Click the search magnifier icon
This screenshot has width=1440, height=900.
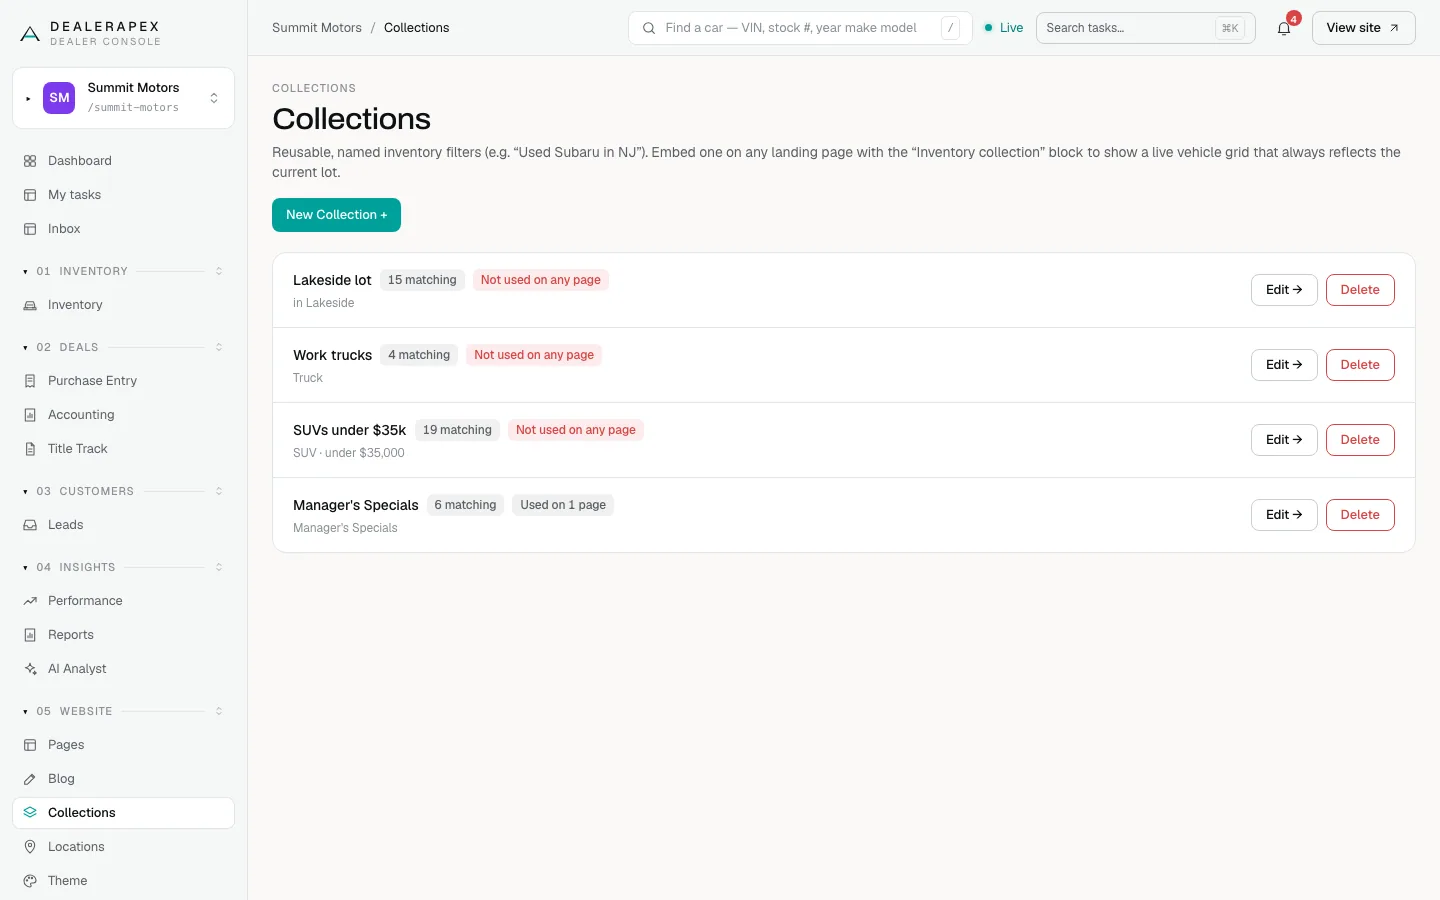(x=649, y=28)
